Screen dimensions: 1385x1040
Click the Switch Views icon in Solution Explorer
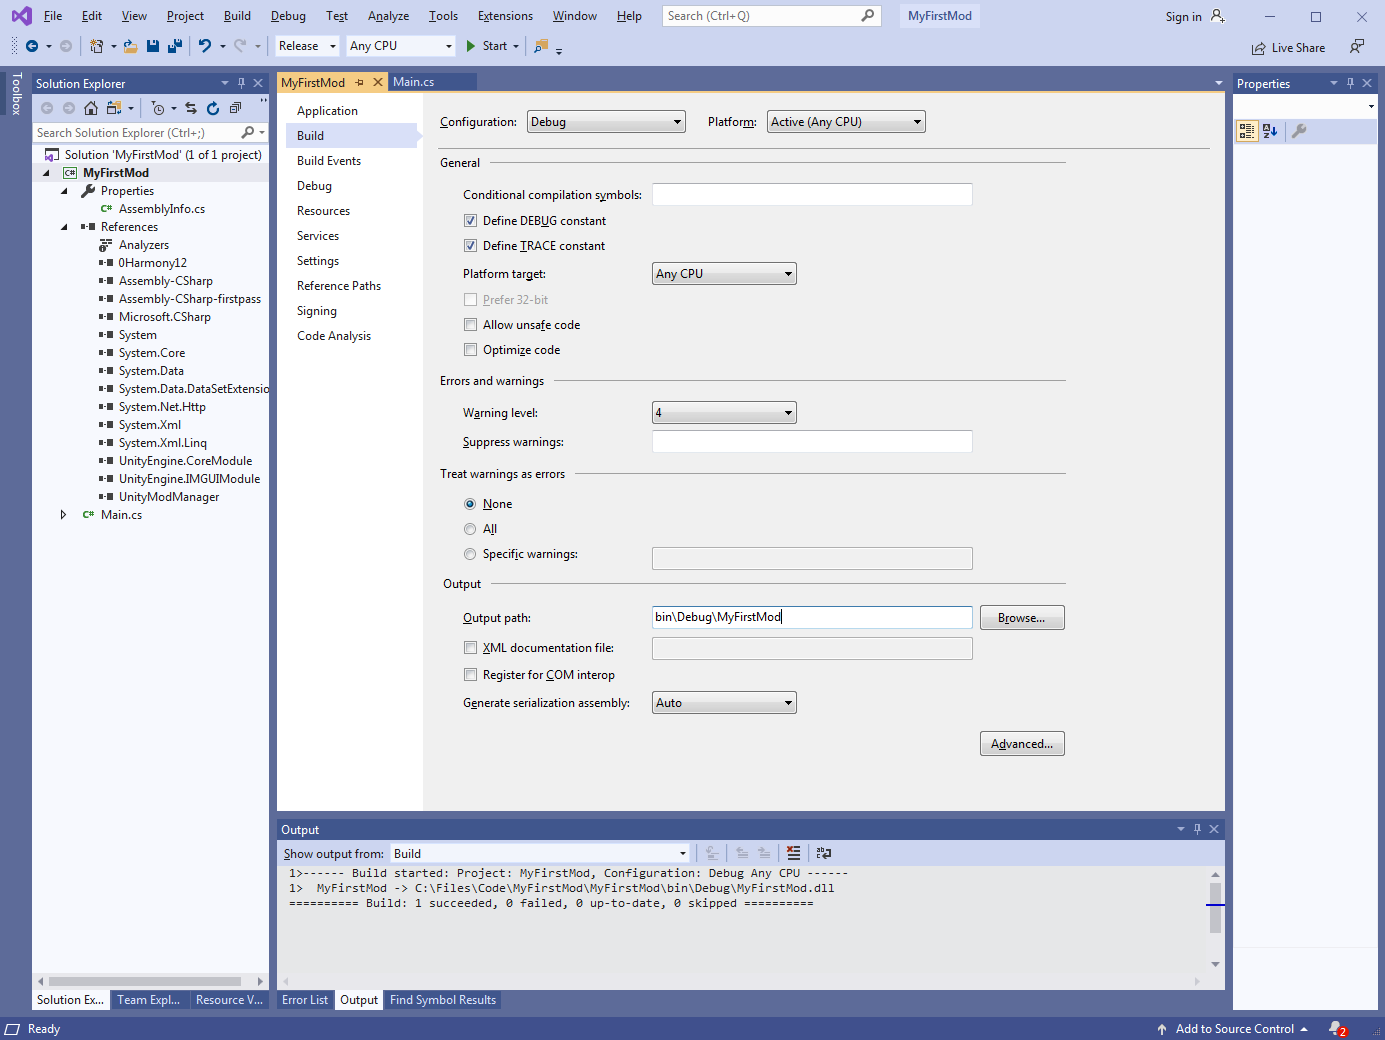pyautogui.click(x=114, y=108)
